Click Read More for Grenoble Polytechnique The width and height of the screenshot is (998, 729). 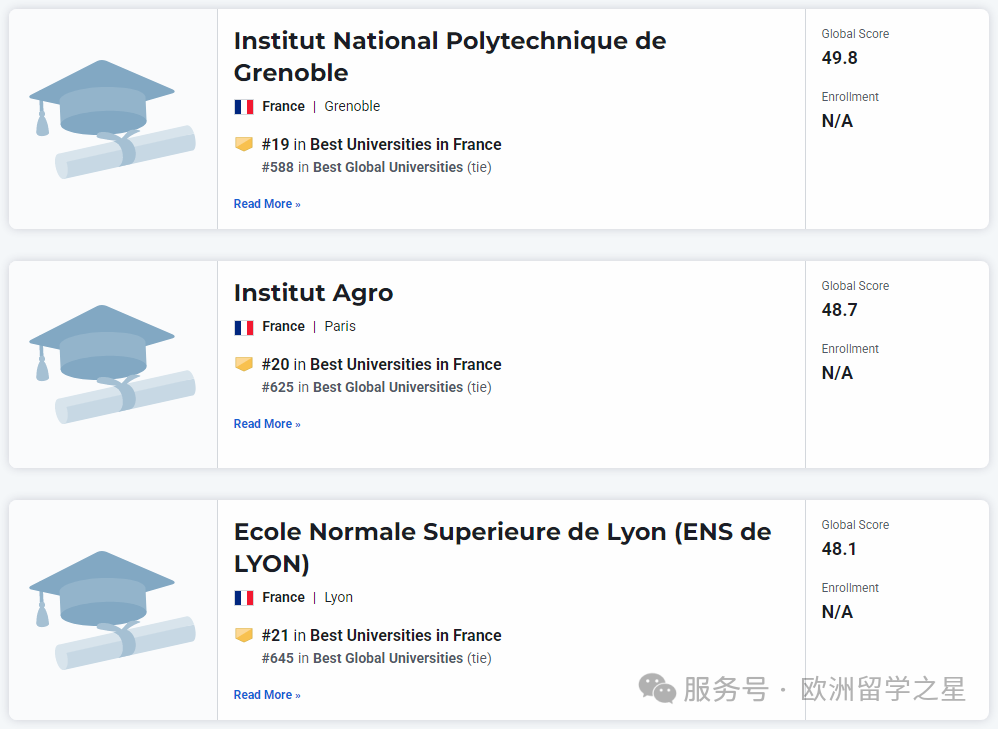266,204
